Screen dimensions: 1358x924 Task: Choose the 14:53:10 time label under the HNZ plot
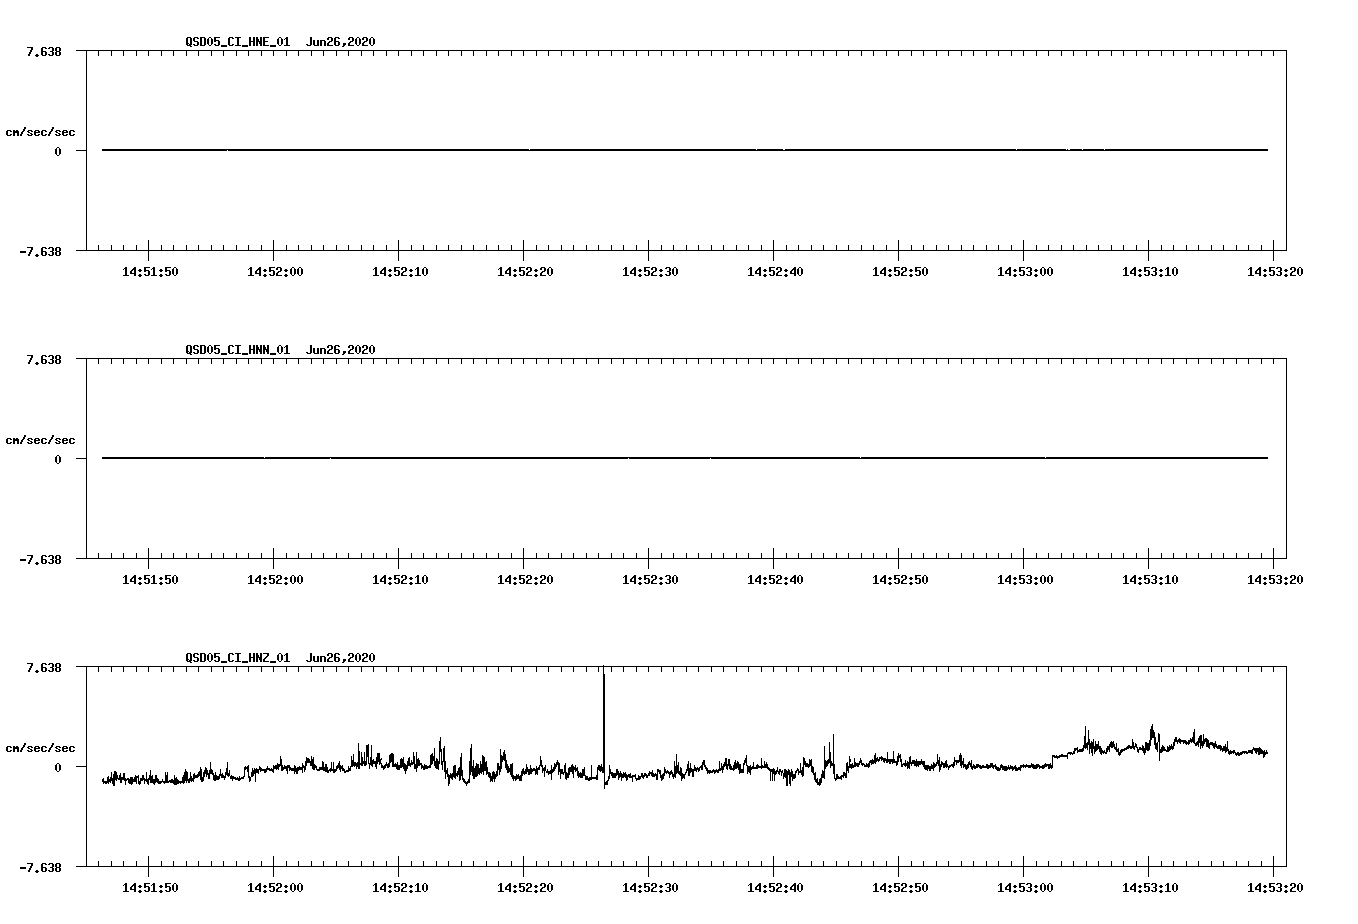tap(1150, 887)
